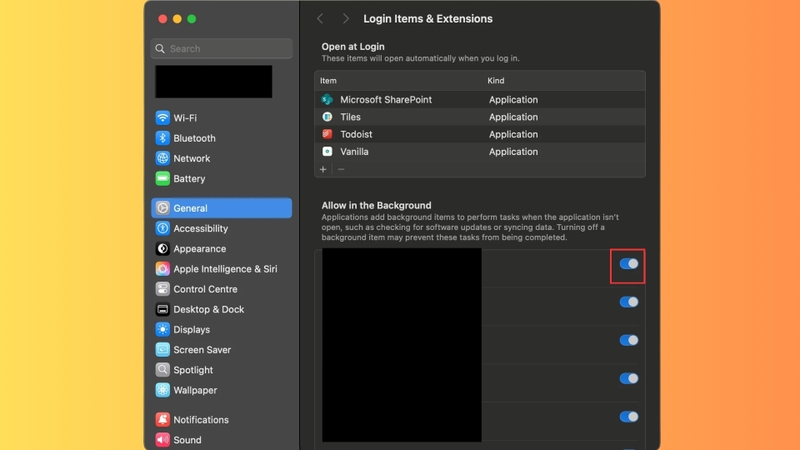Screen dimensions: 800x450
Task: Go back with the left chevron
Action: 320,19
